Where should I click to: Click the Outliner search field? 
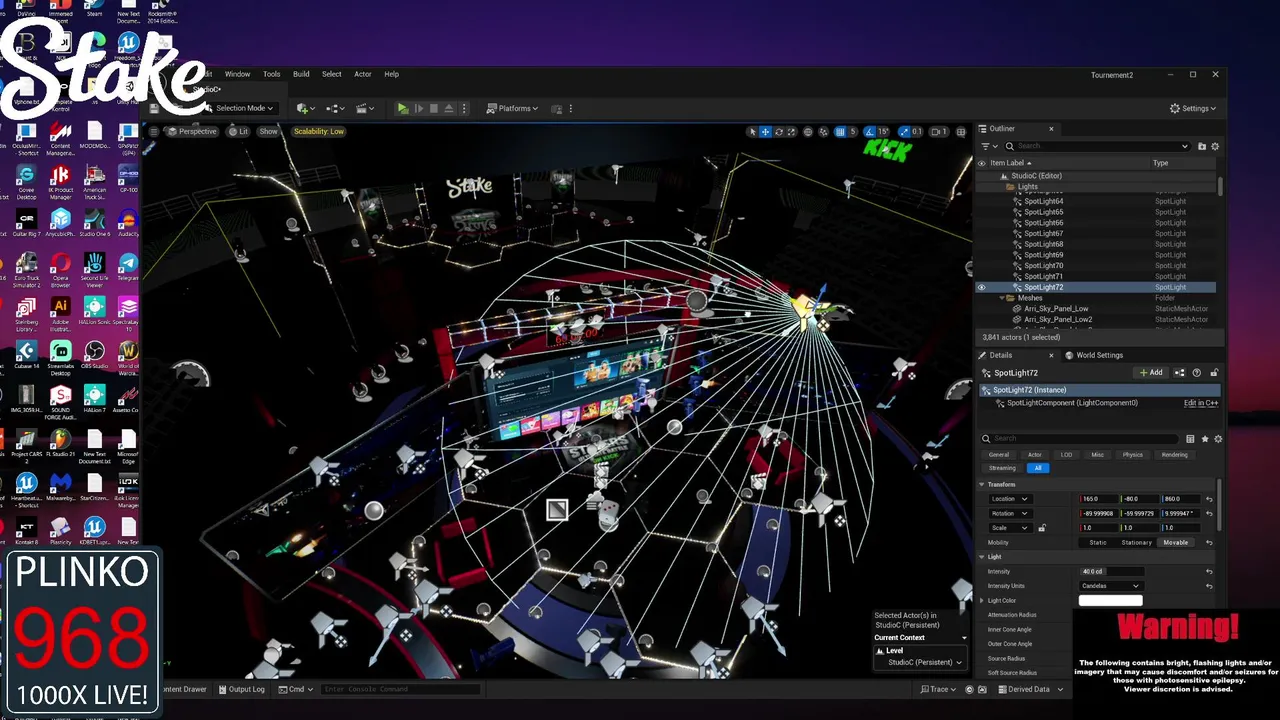pyautogui.click(x=1096, y=146)
